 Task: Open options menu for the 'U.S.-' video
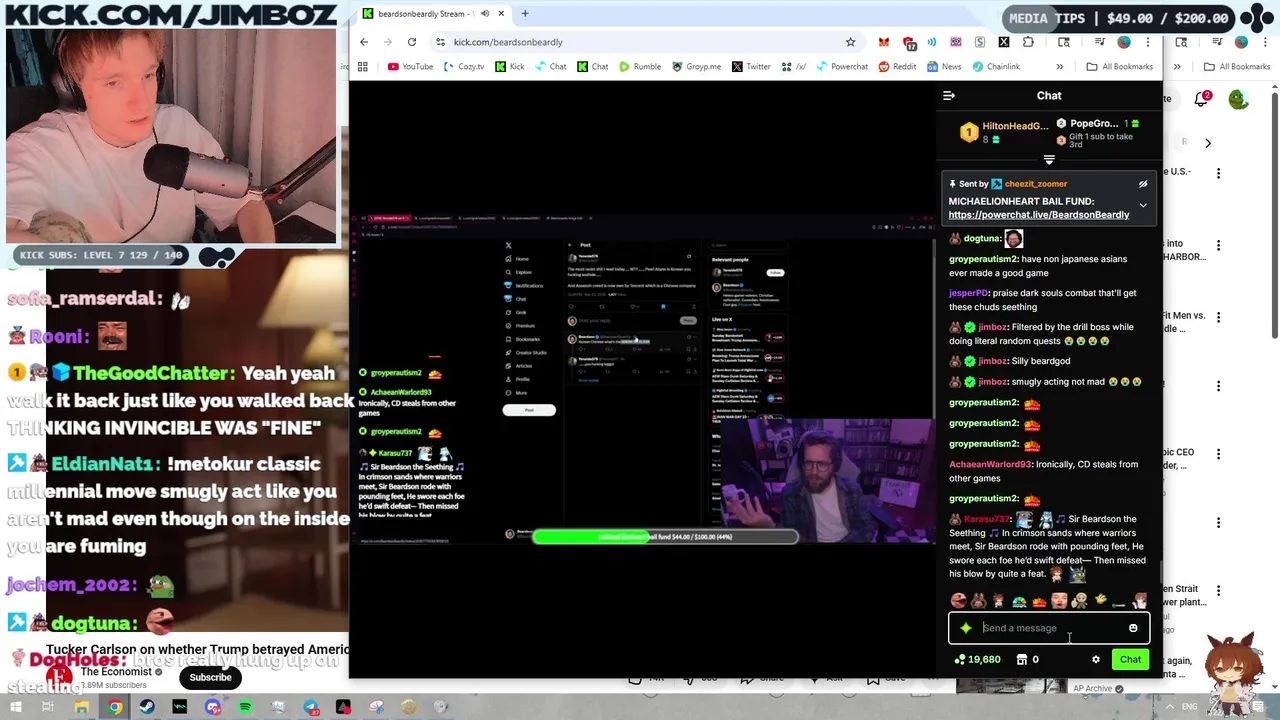click(x=1218, y=173)
